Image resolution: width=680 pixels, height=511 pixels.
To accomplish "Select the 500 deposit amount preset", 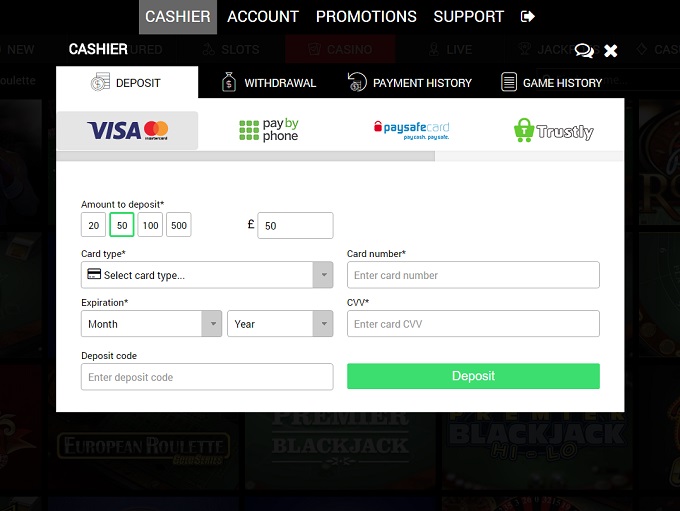I will click(x=179, y=226).
